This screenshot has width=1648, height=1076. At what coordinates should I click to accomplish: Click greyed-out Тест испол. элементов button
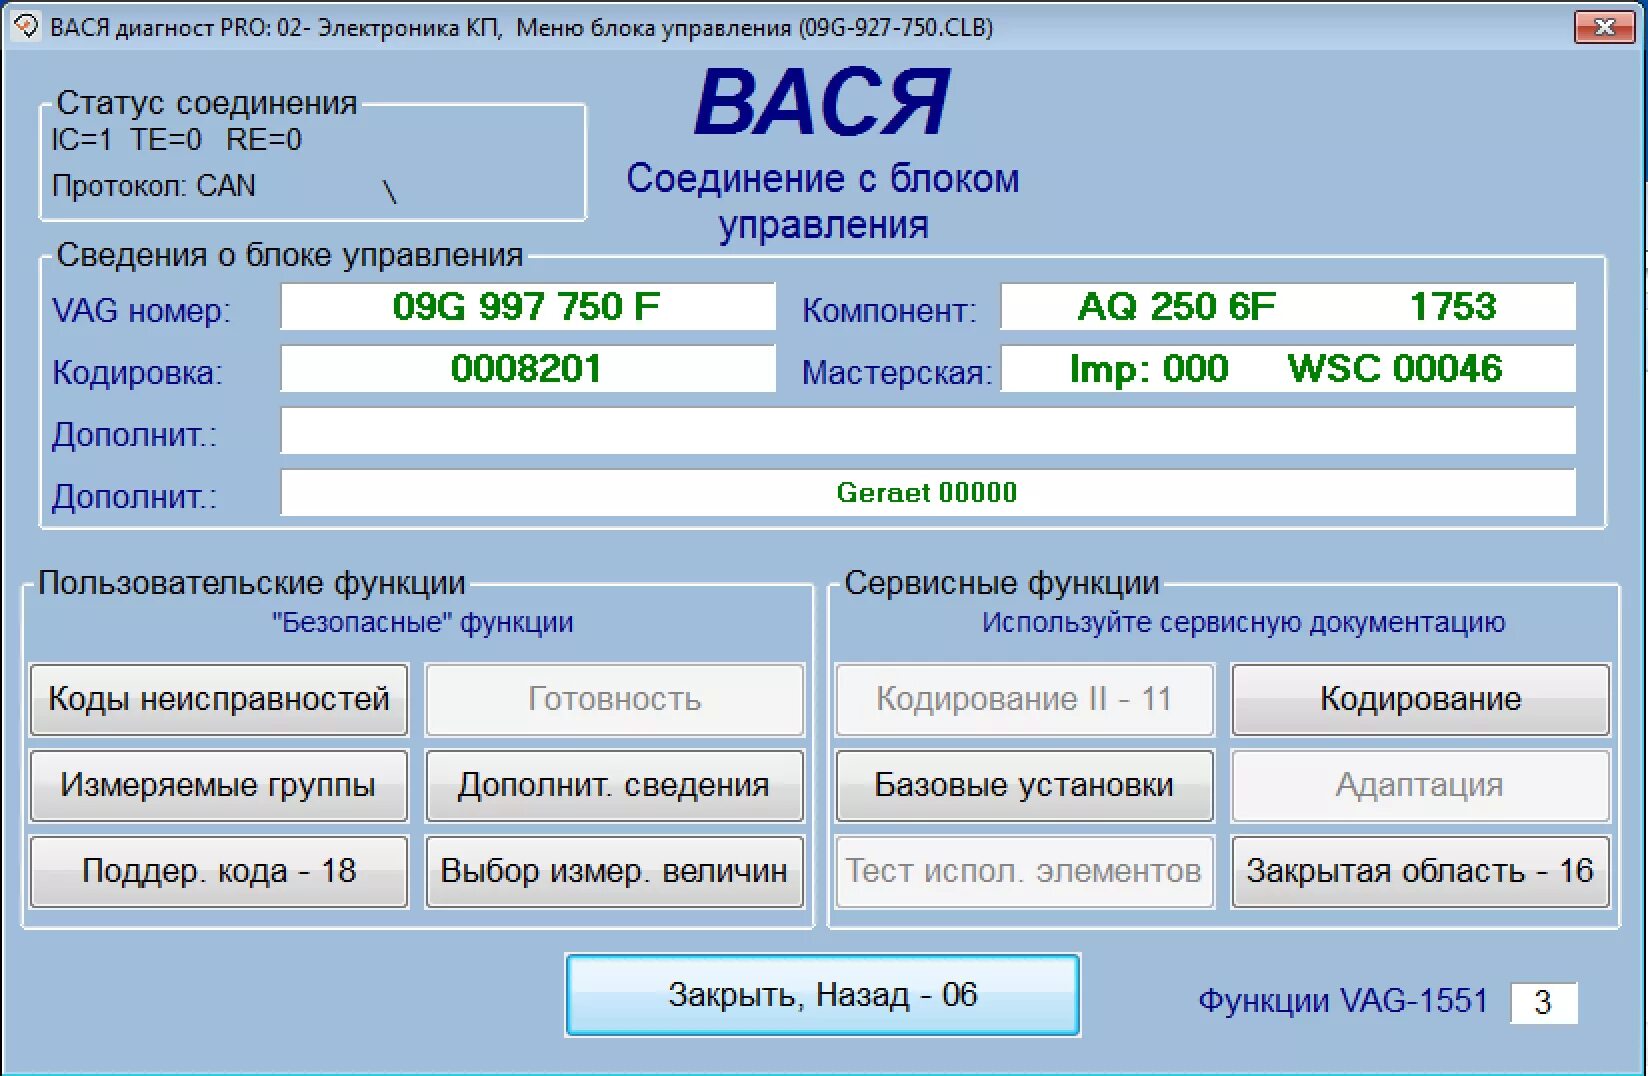(1024, 871)
